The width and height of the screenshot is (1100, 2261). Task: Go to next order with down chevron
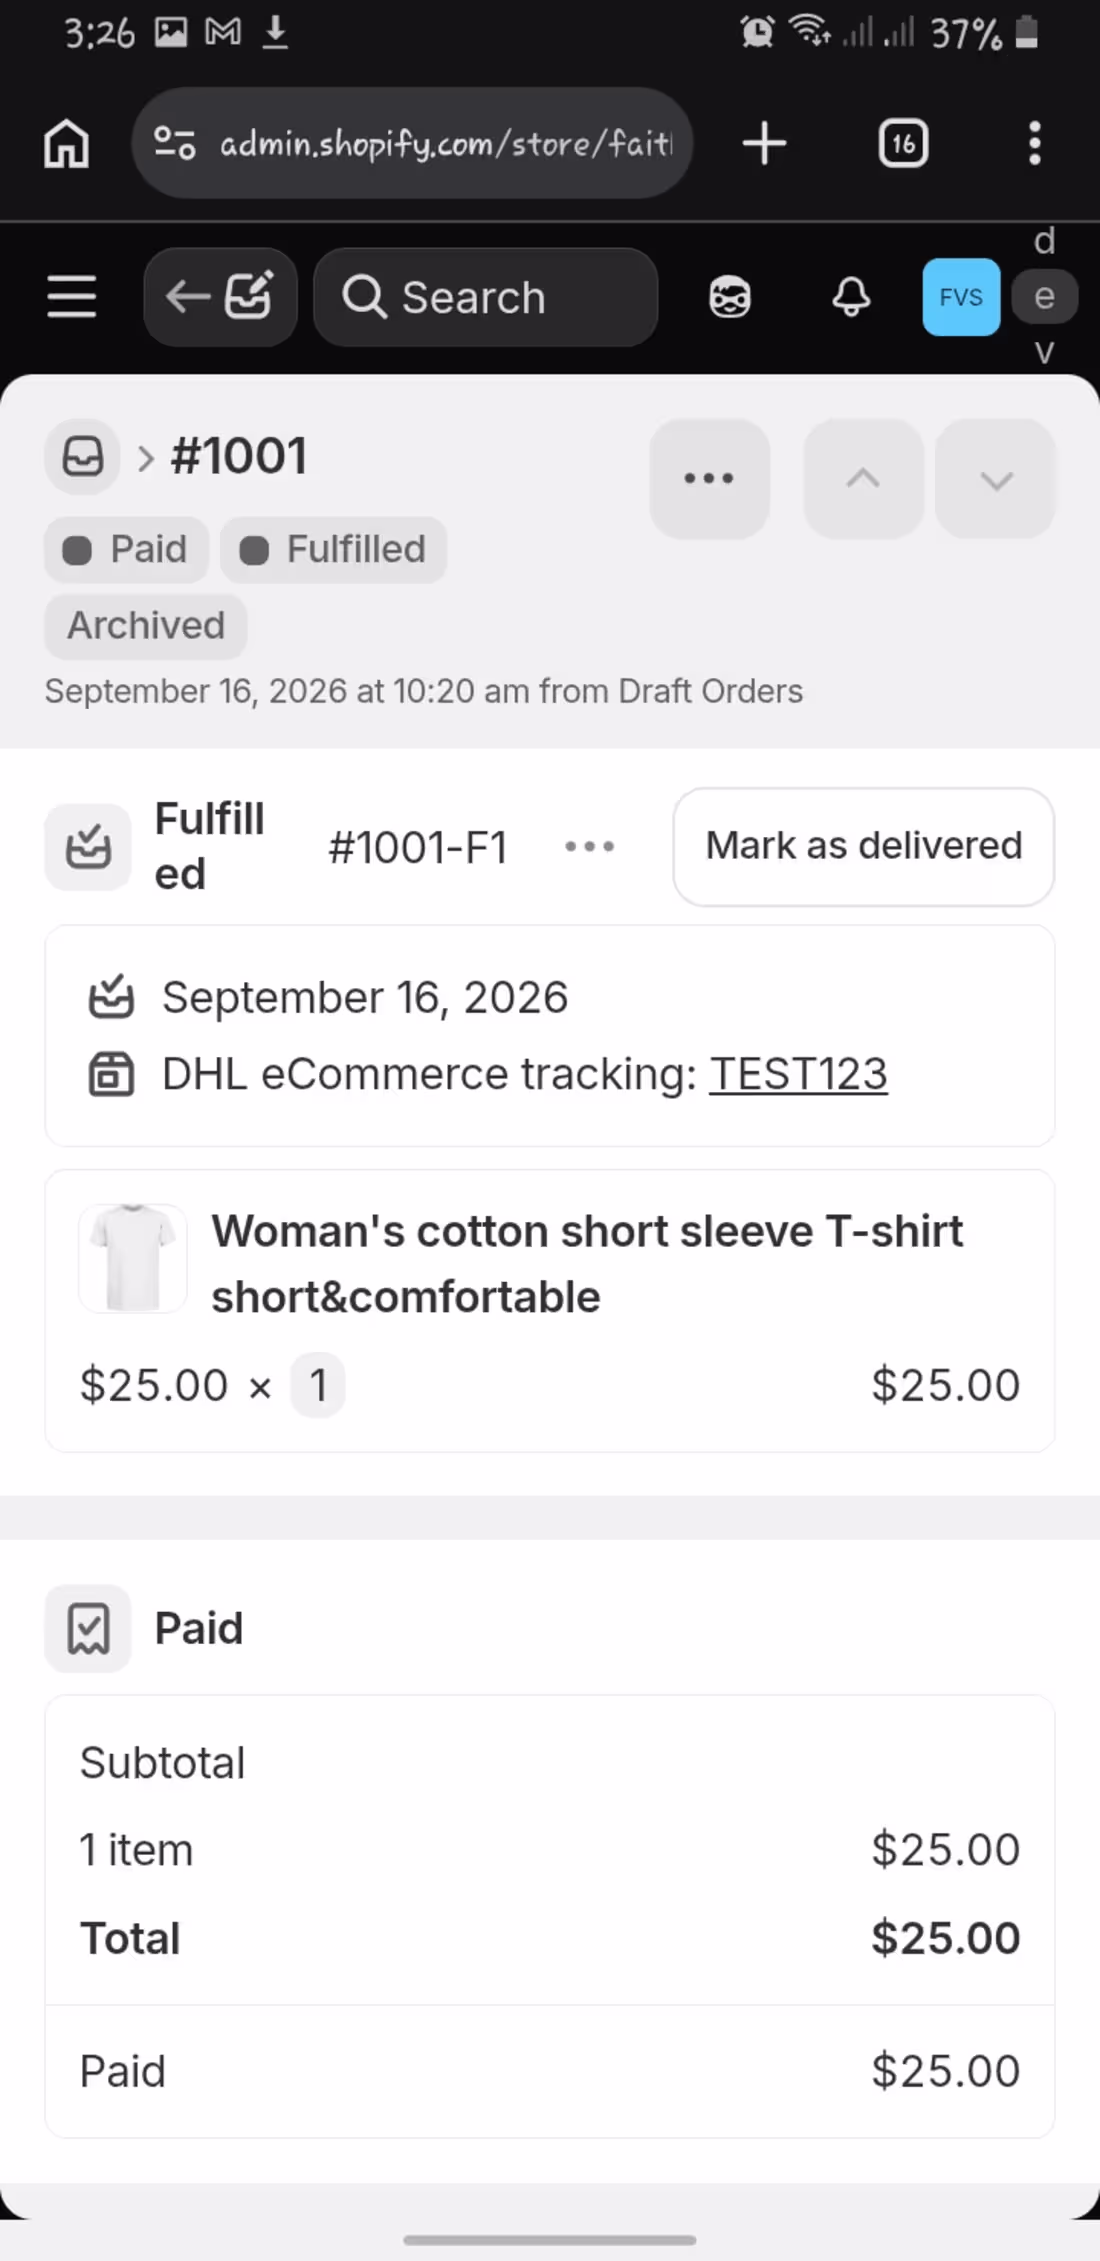[x=996, y=478]
